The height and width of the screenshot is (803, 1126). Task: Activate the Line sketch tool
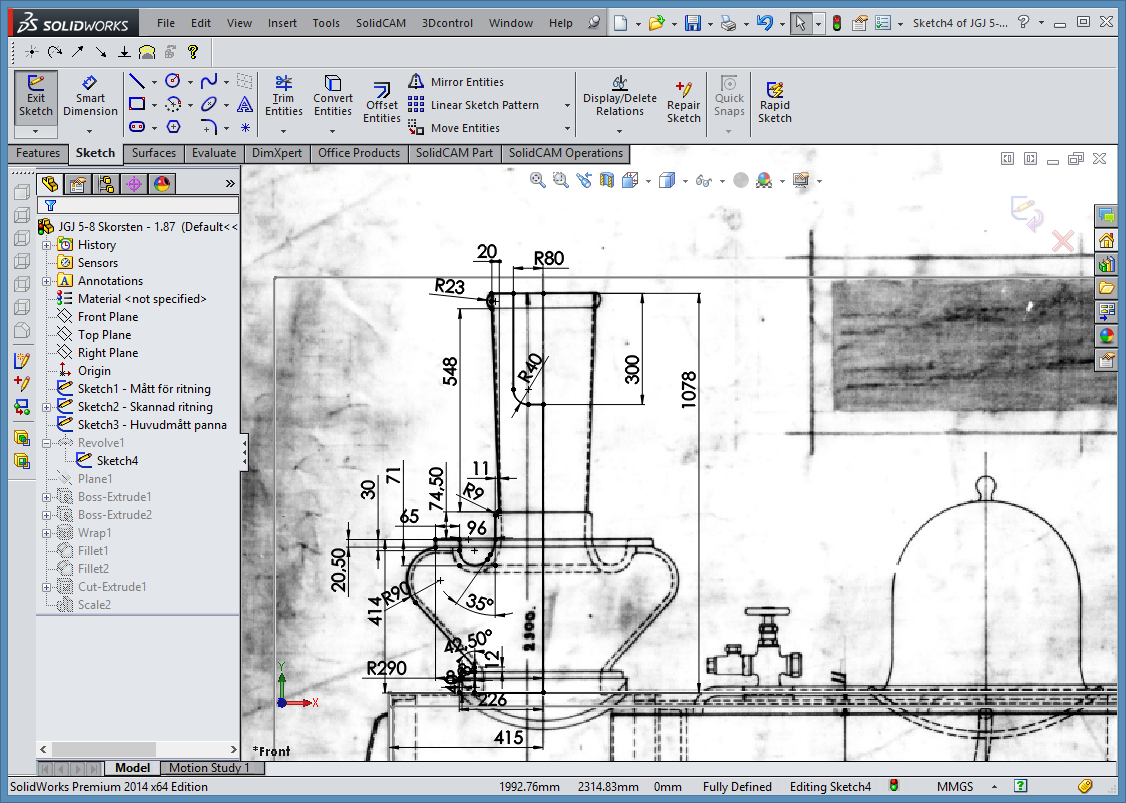pyautogui.click(x=136, y=81)
